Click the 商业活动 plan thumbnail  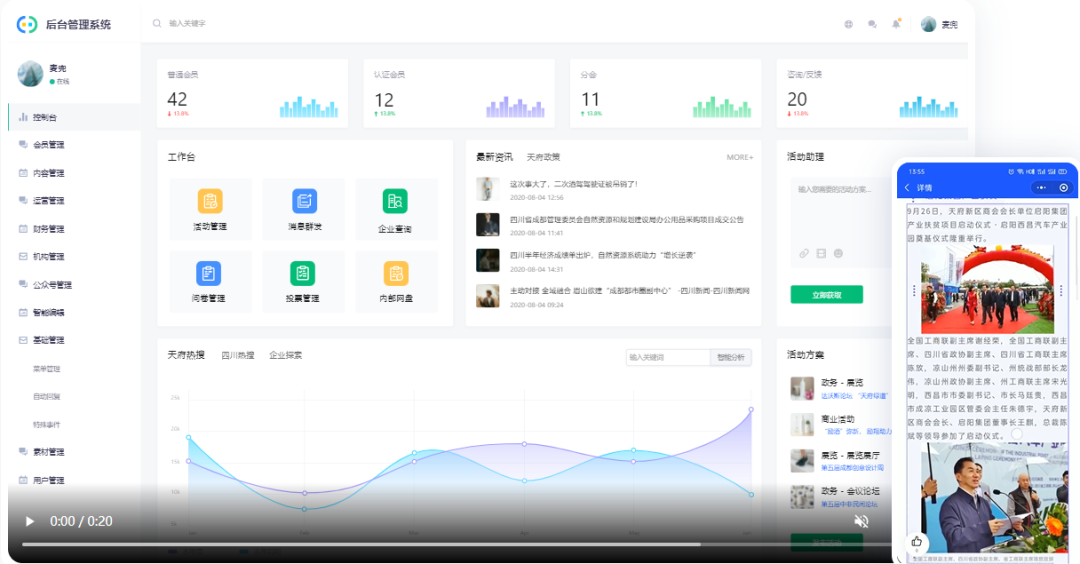click(802, 424)
